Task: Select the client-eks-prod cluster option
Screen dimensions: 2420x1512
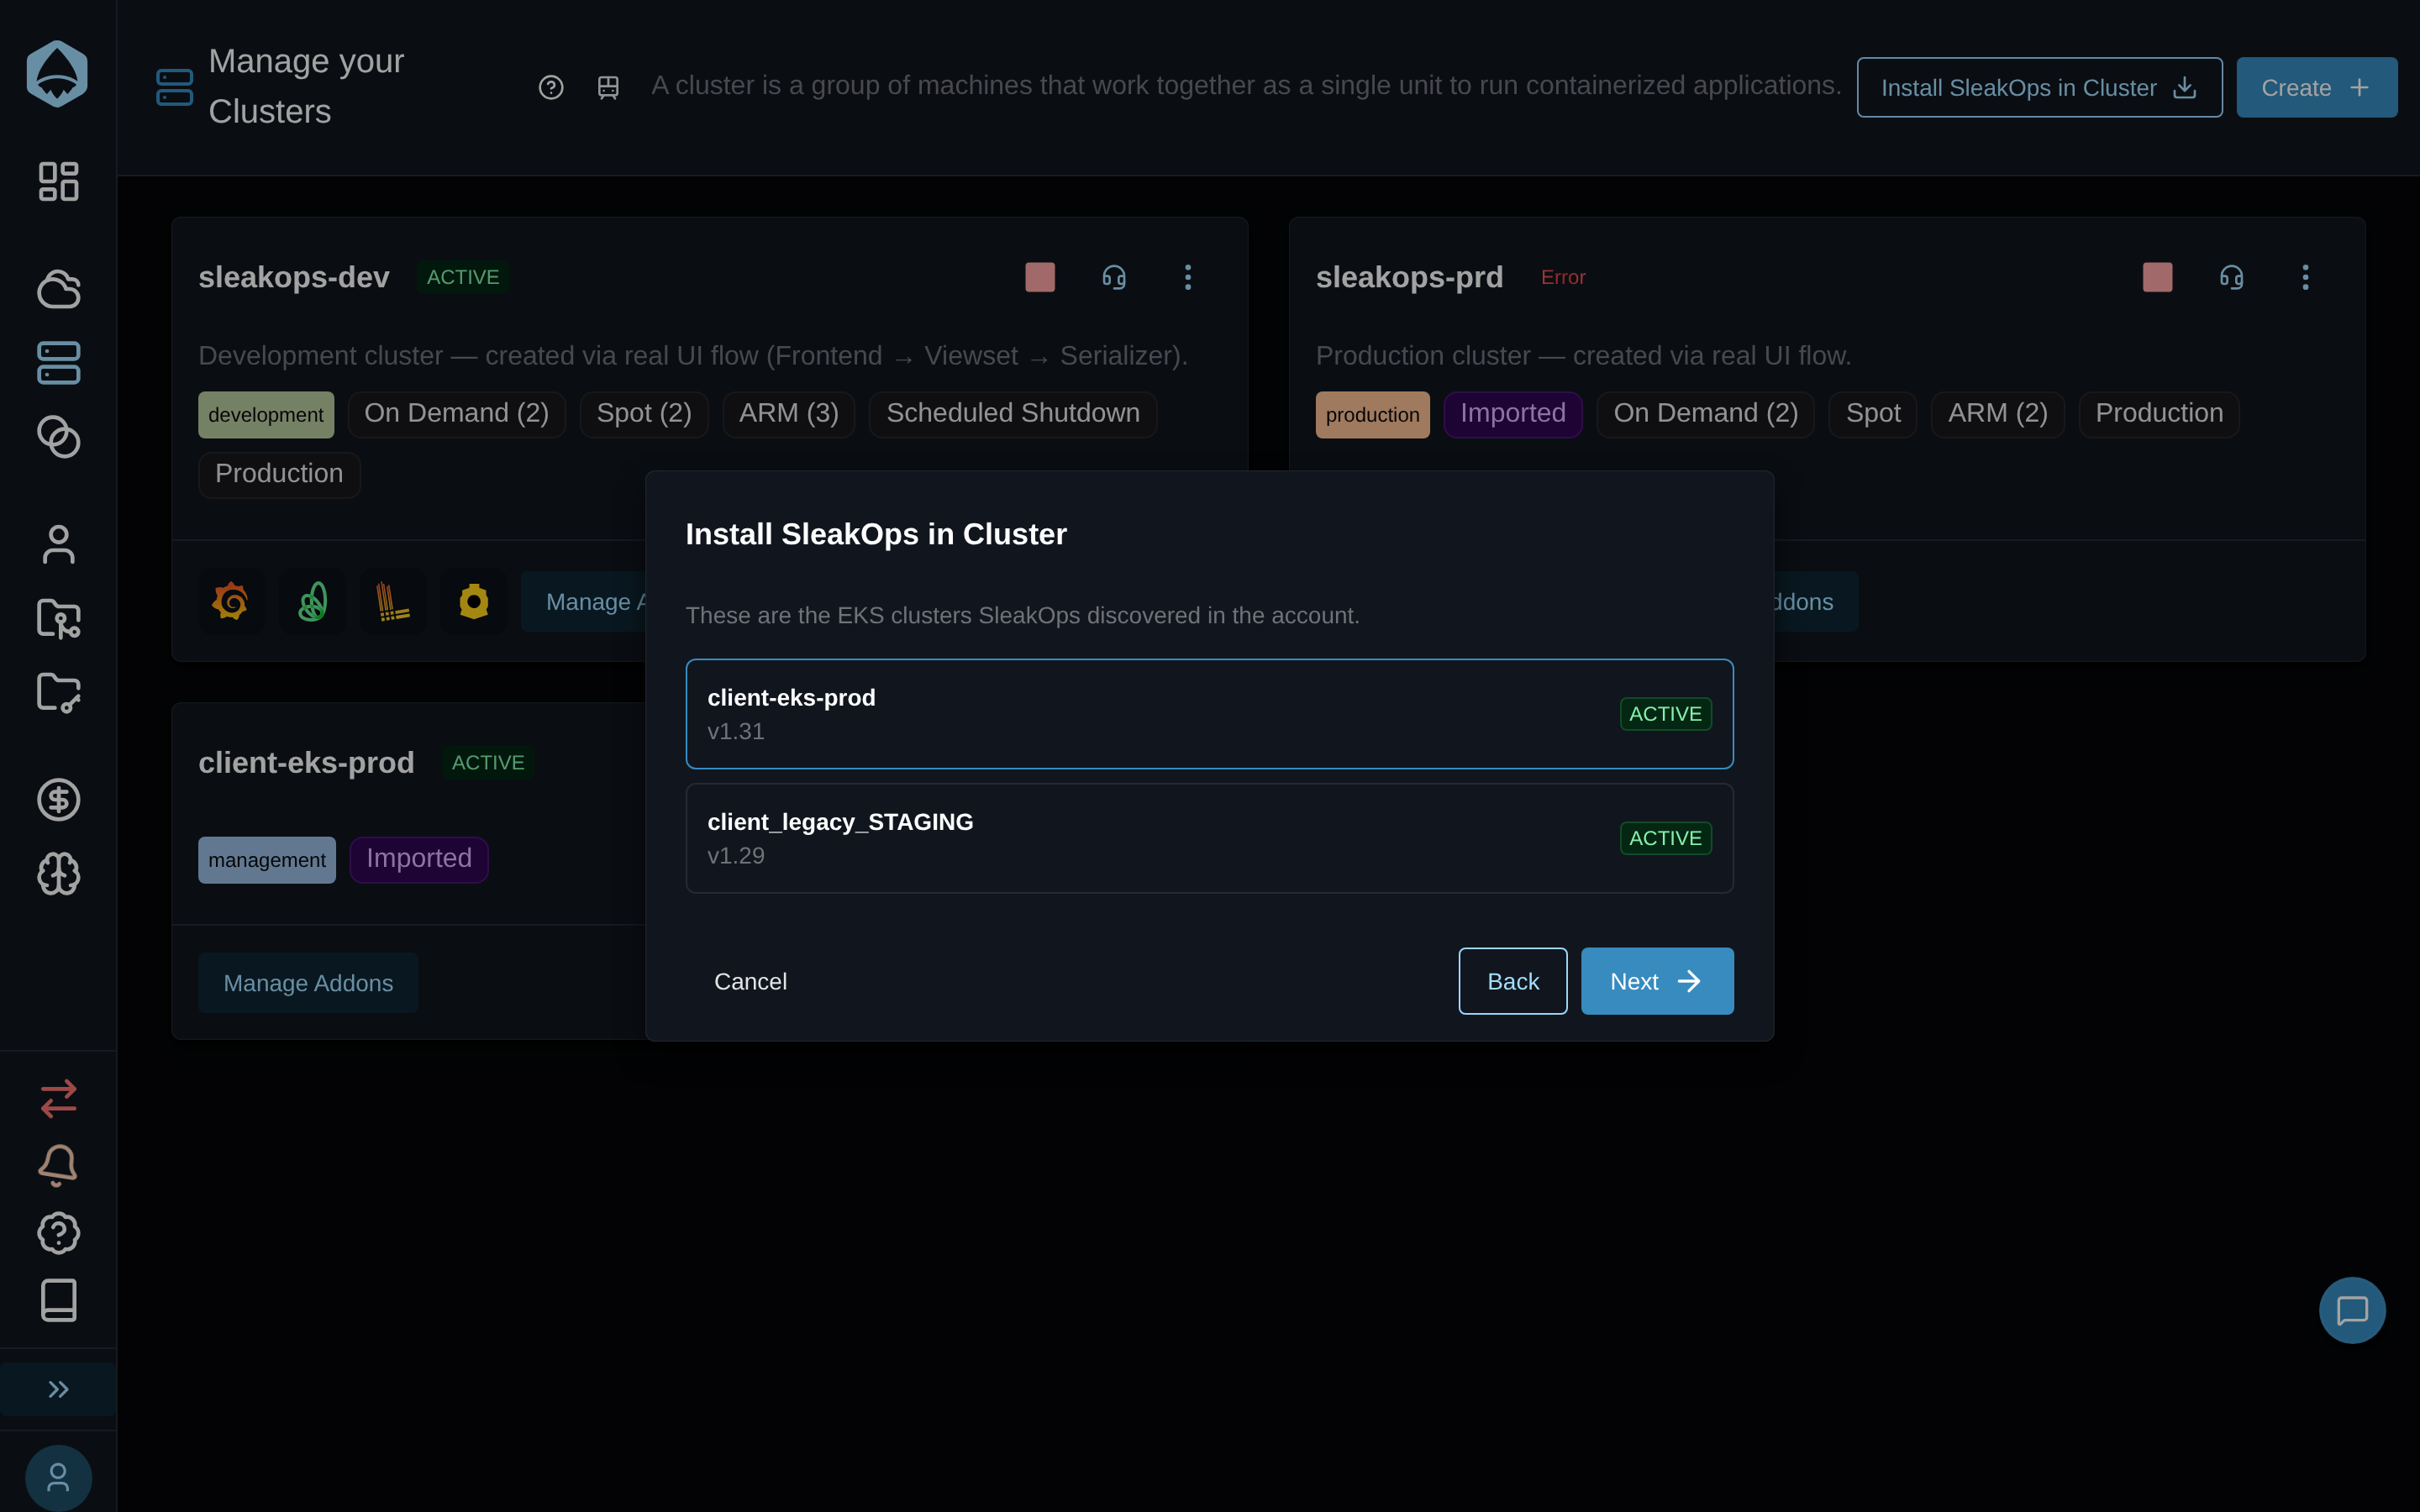Action: tap(1209, 713)
